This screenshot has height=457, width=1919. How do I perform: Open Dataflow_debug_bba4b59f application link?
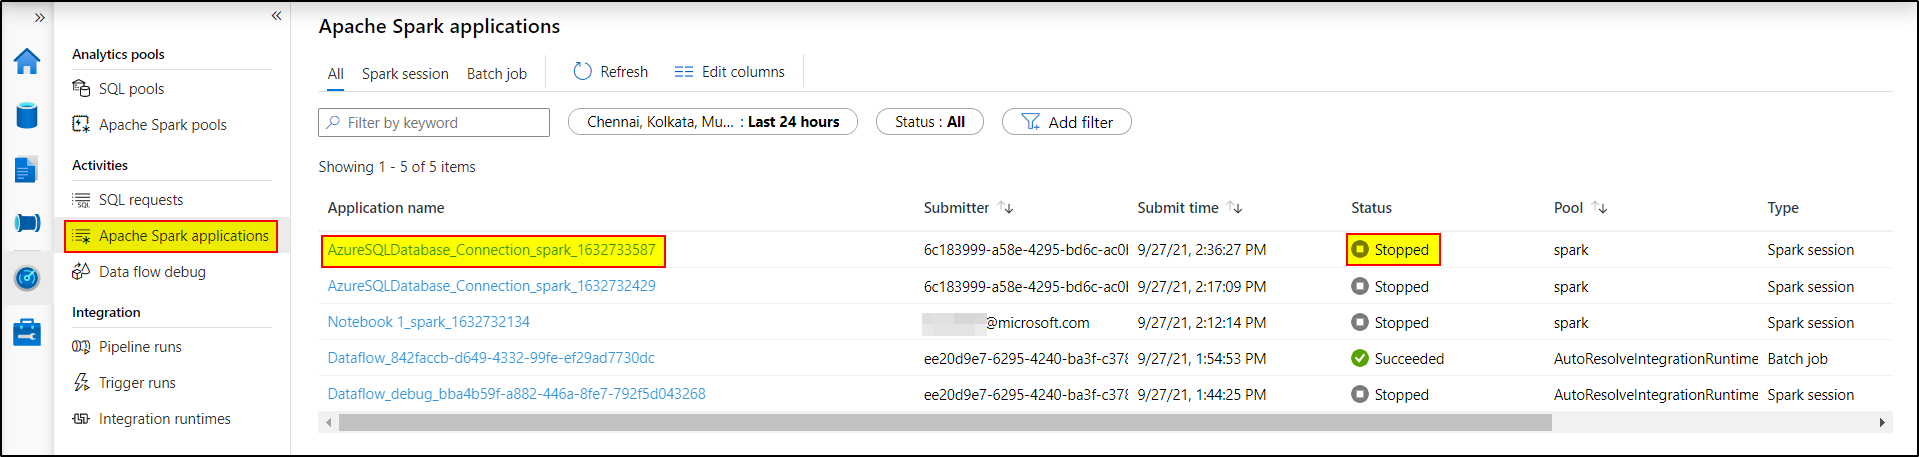click(517, 394)
